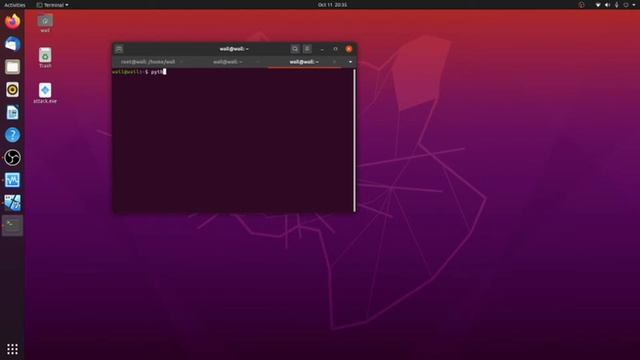The image size is (640, 360).
Task: Close the active rightmost terminal tab
Action: 334,62
